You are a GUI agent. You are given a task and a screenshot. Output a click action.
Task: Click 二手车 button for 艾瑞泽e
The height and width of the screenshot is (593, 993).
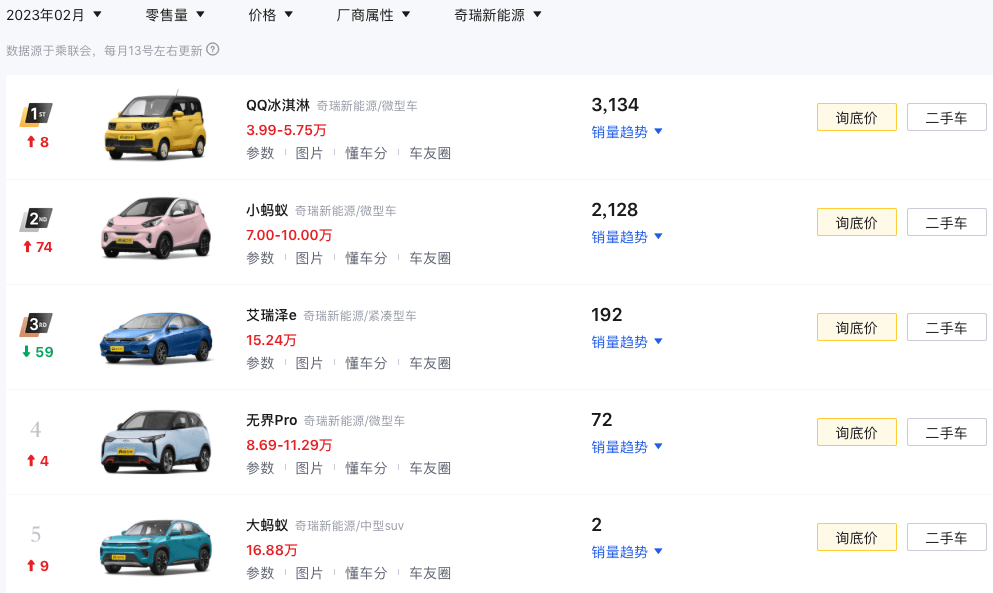(x=946, y=328)
